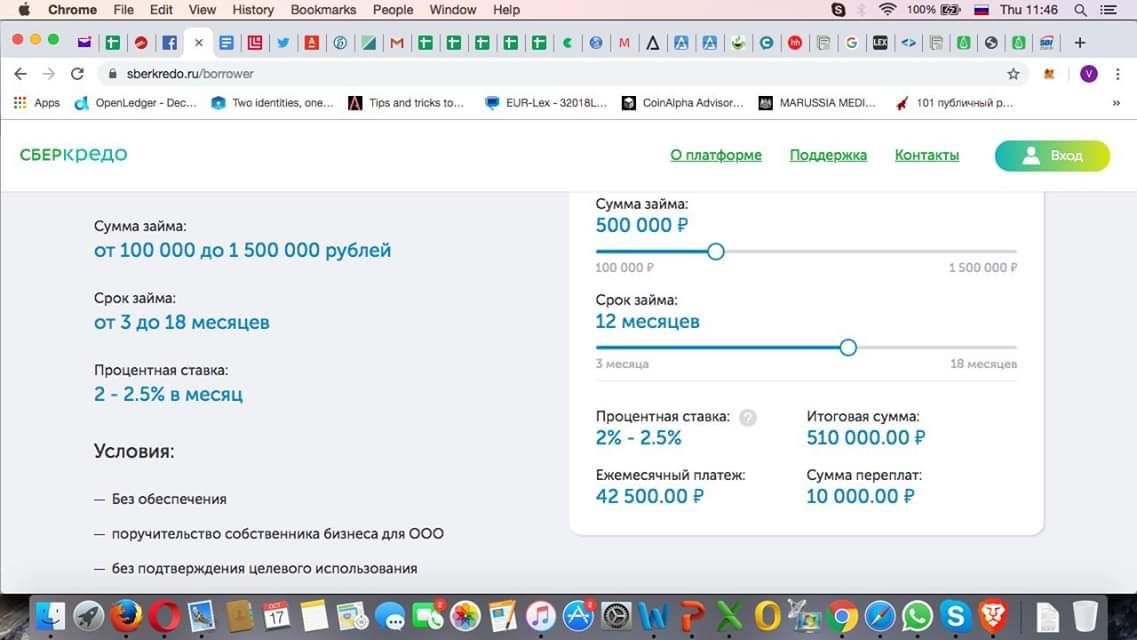
Task: Switch to the Gmail tab after the teal tab
Action: pos(397,43)
